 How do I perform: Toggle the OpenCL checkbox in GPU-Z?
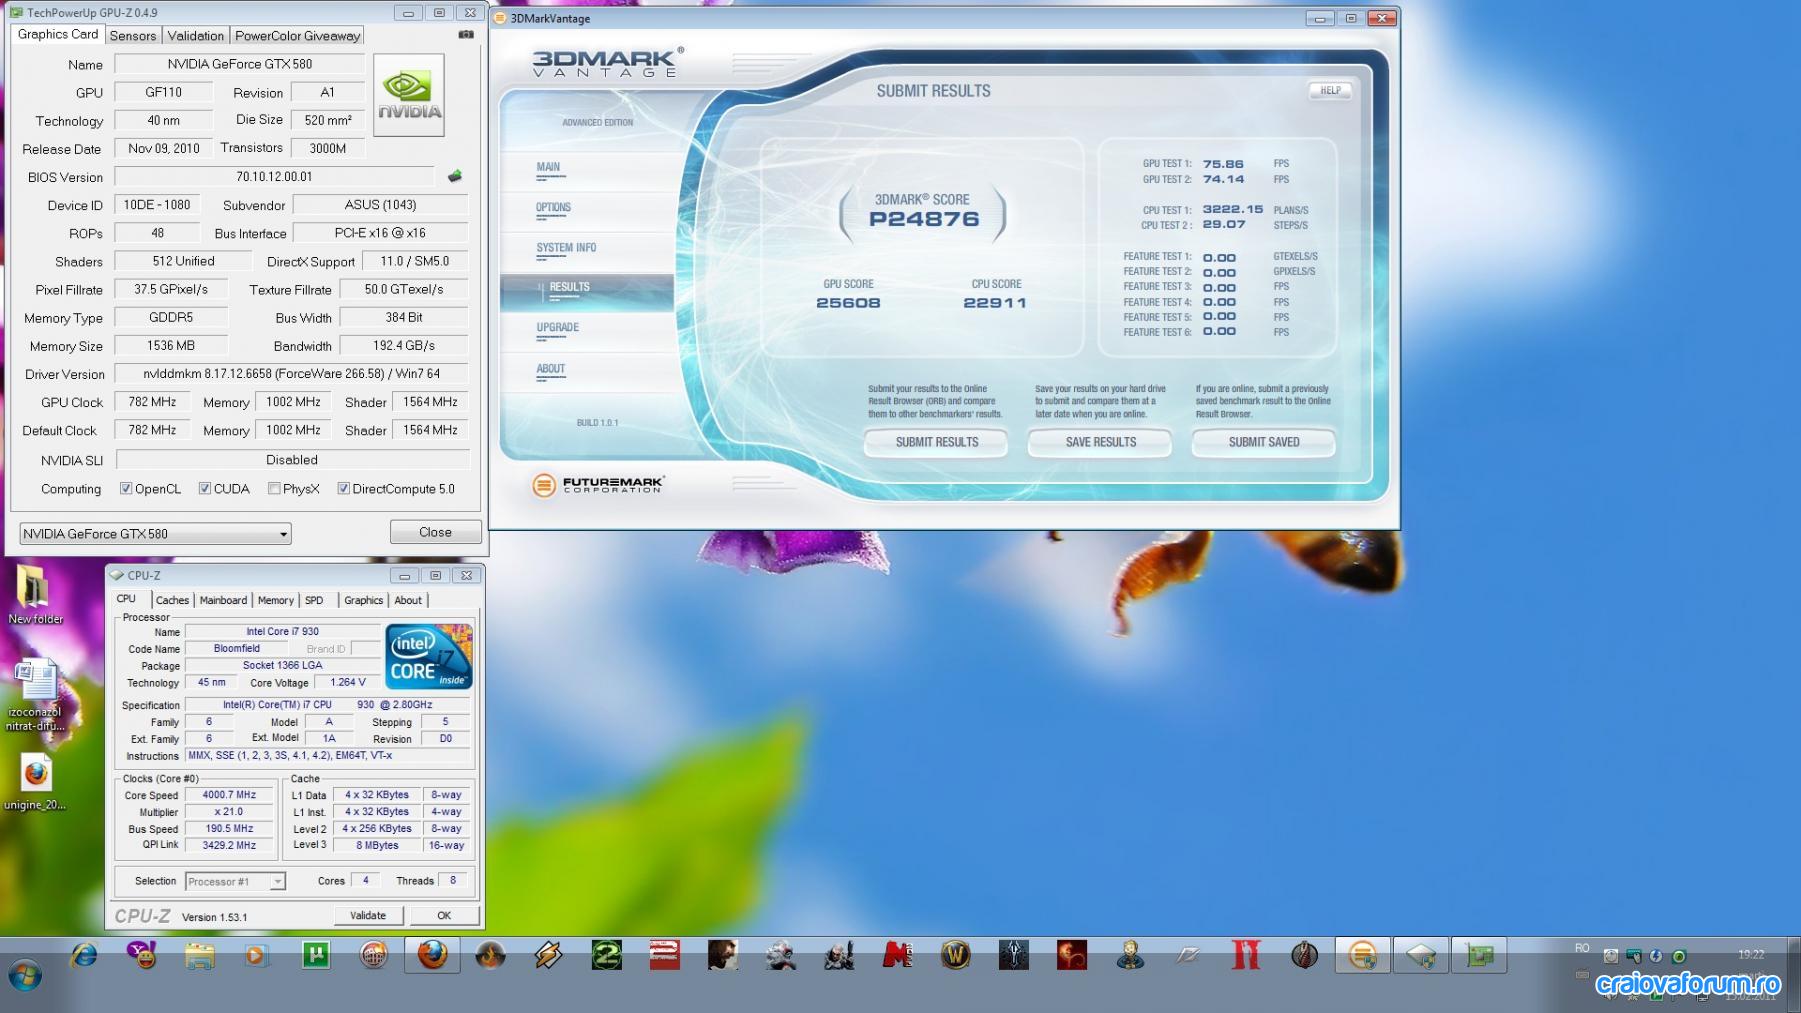126,489
